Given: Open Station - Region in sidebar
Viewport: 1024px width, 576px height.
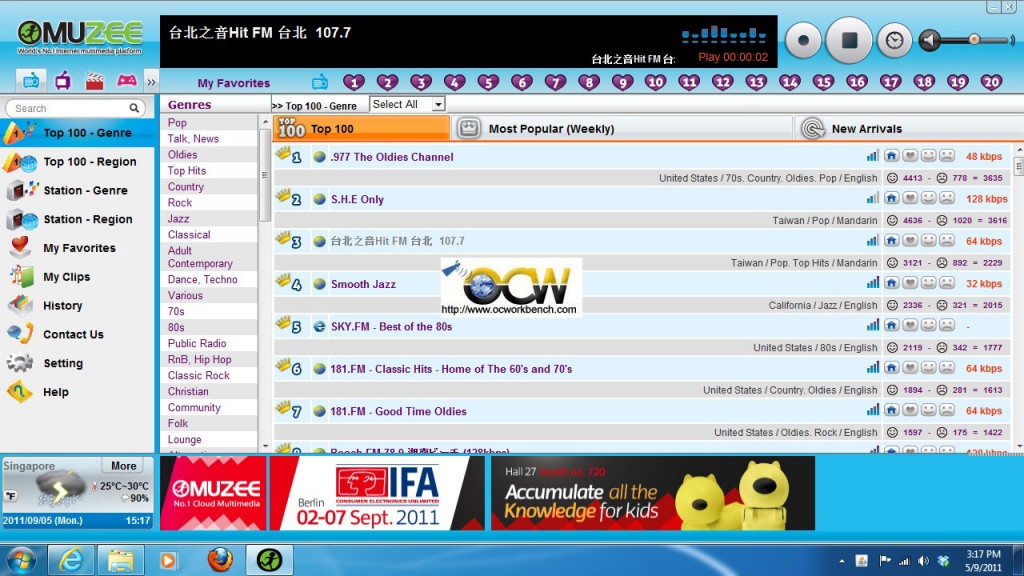Looking at the screenshot, I should tap(77, 219).
